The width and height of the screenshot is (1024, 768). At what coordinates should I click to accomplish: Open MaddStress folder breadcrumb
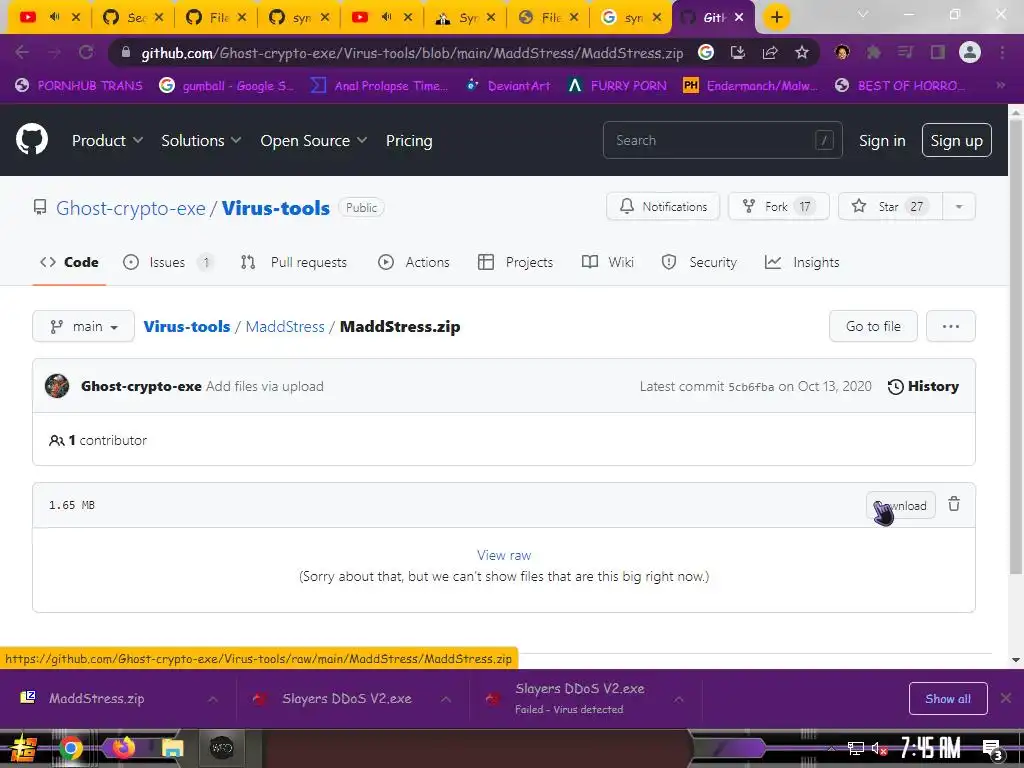pos(285,327)
